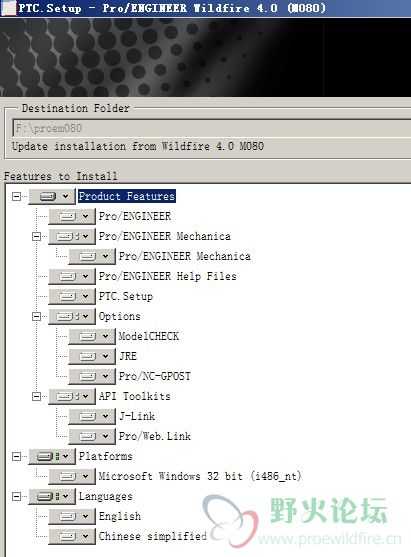Select the Product Features tree label
This screenshot has height=557, width=411.
point(127,196)
